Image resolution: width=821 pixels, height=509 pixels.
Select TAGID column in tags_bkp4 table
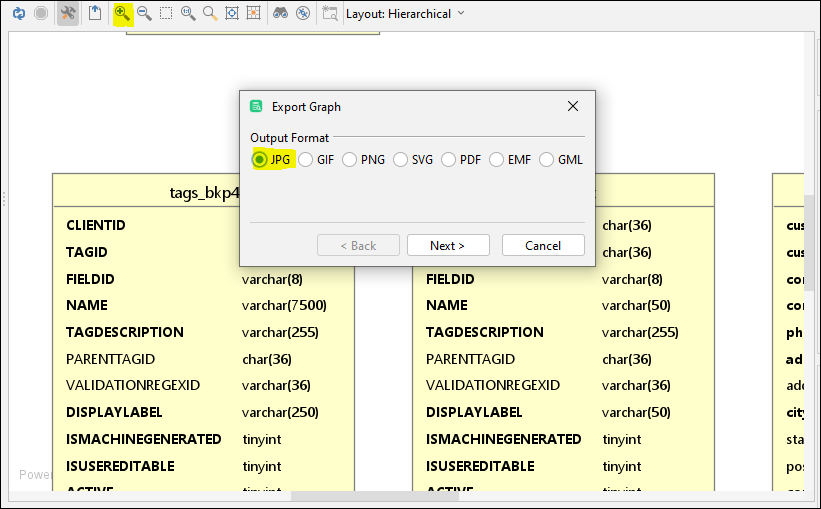click(x=86, y=252)
